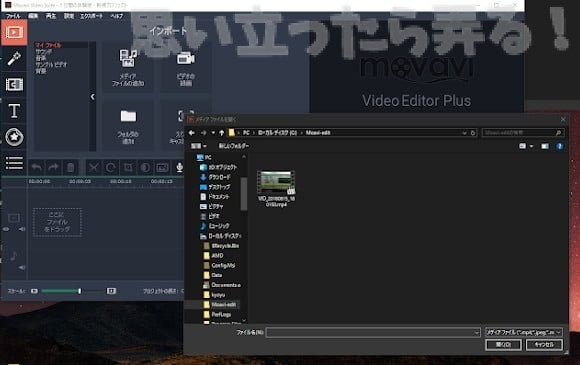Open the Titles T tool

[14, 111]
